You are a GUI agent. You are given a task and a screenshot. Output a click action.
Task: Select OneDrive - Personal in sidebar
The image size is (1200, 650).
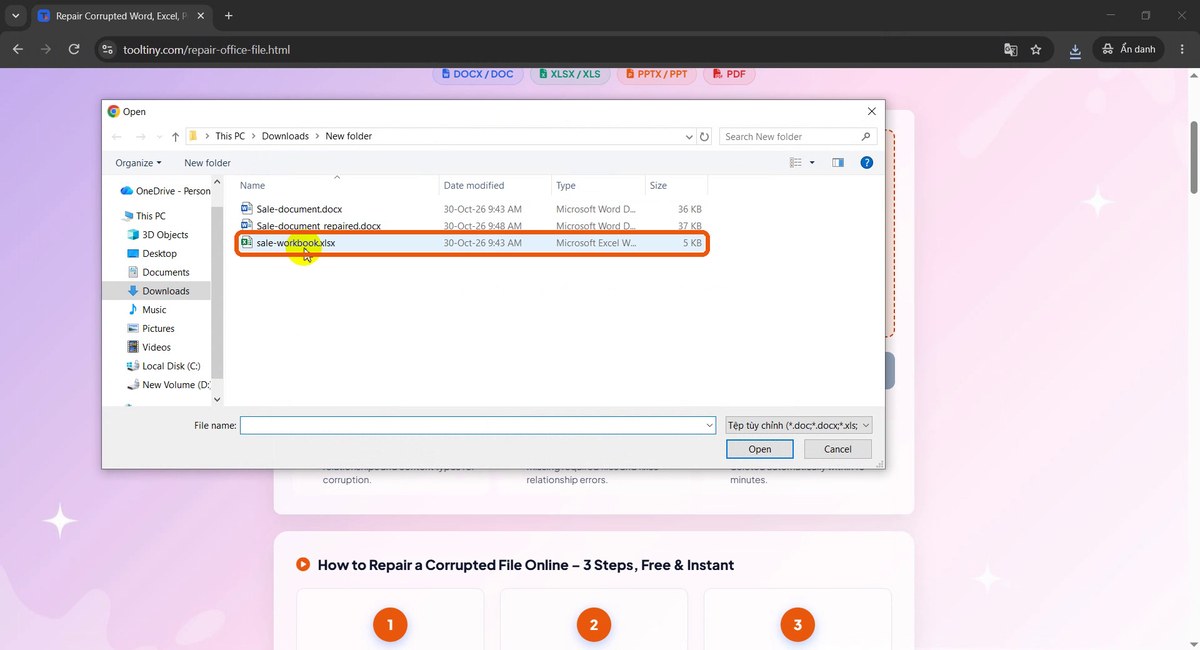pyautogui.click(x=165, y=191)
